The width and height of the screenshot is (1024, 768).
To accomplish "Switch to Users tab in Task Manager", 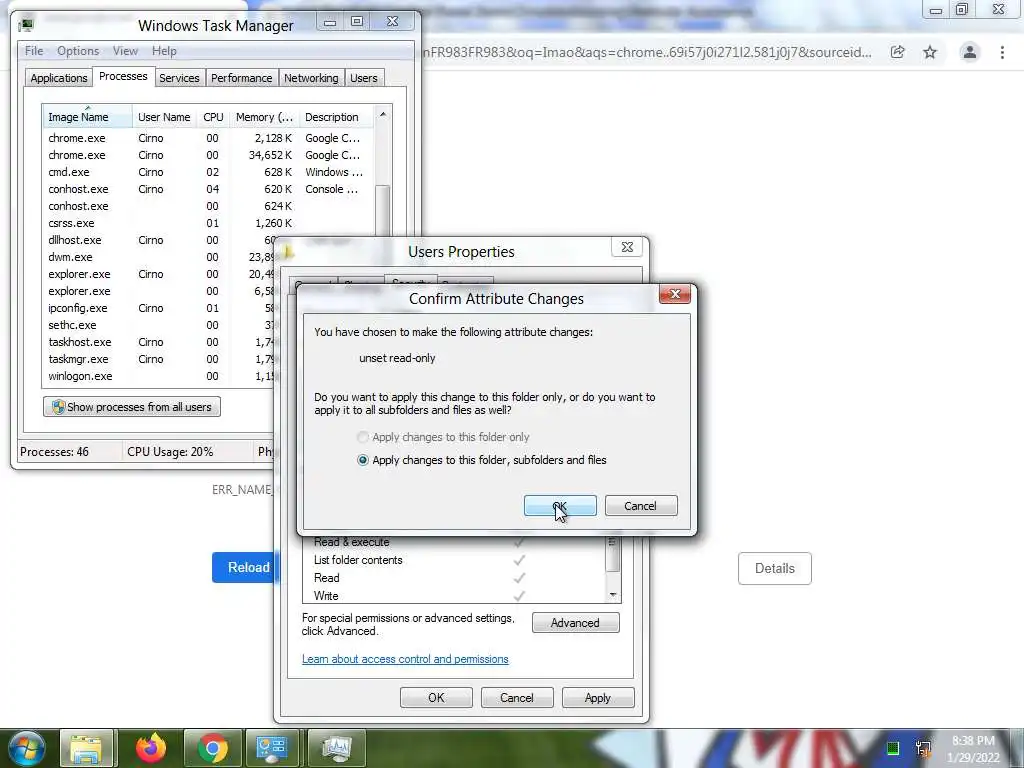I will point(364,78).
